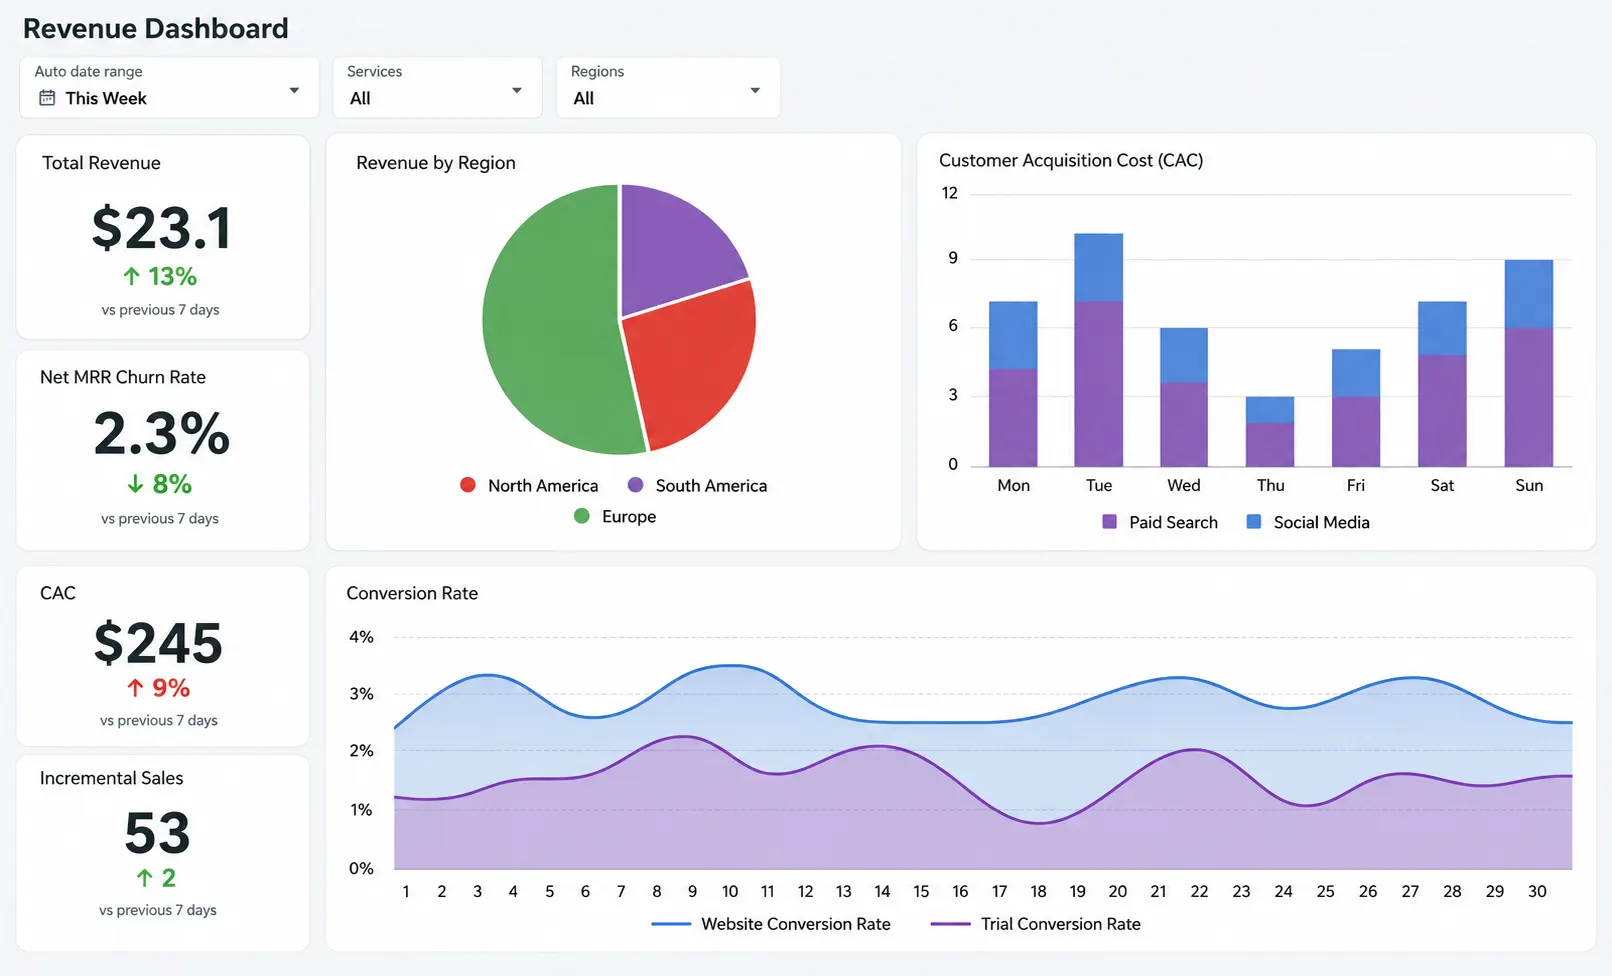The image size is (1612, 976).
Task: Click day 10 on conversion chart axis
Action: (x=730, y=891)
